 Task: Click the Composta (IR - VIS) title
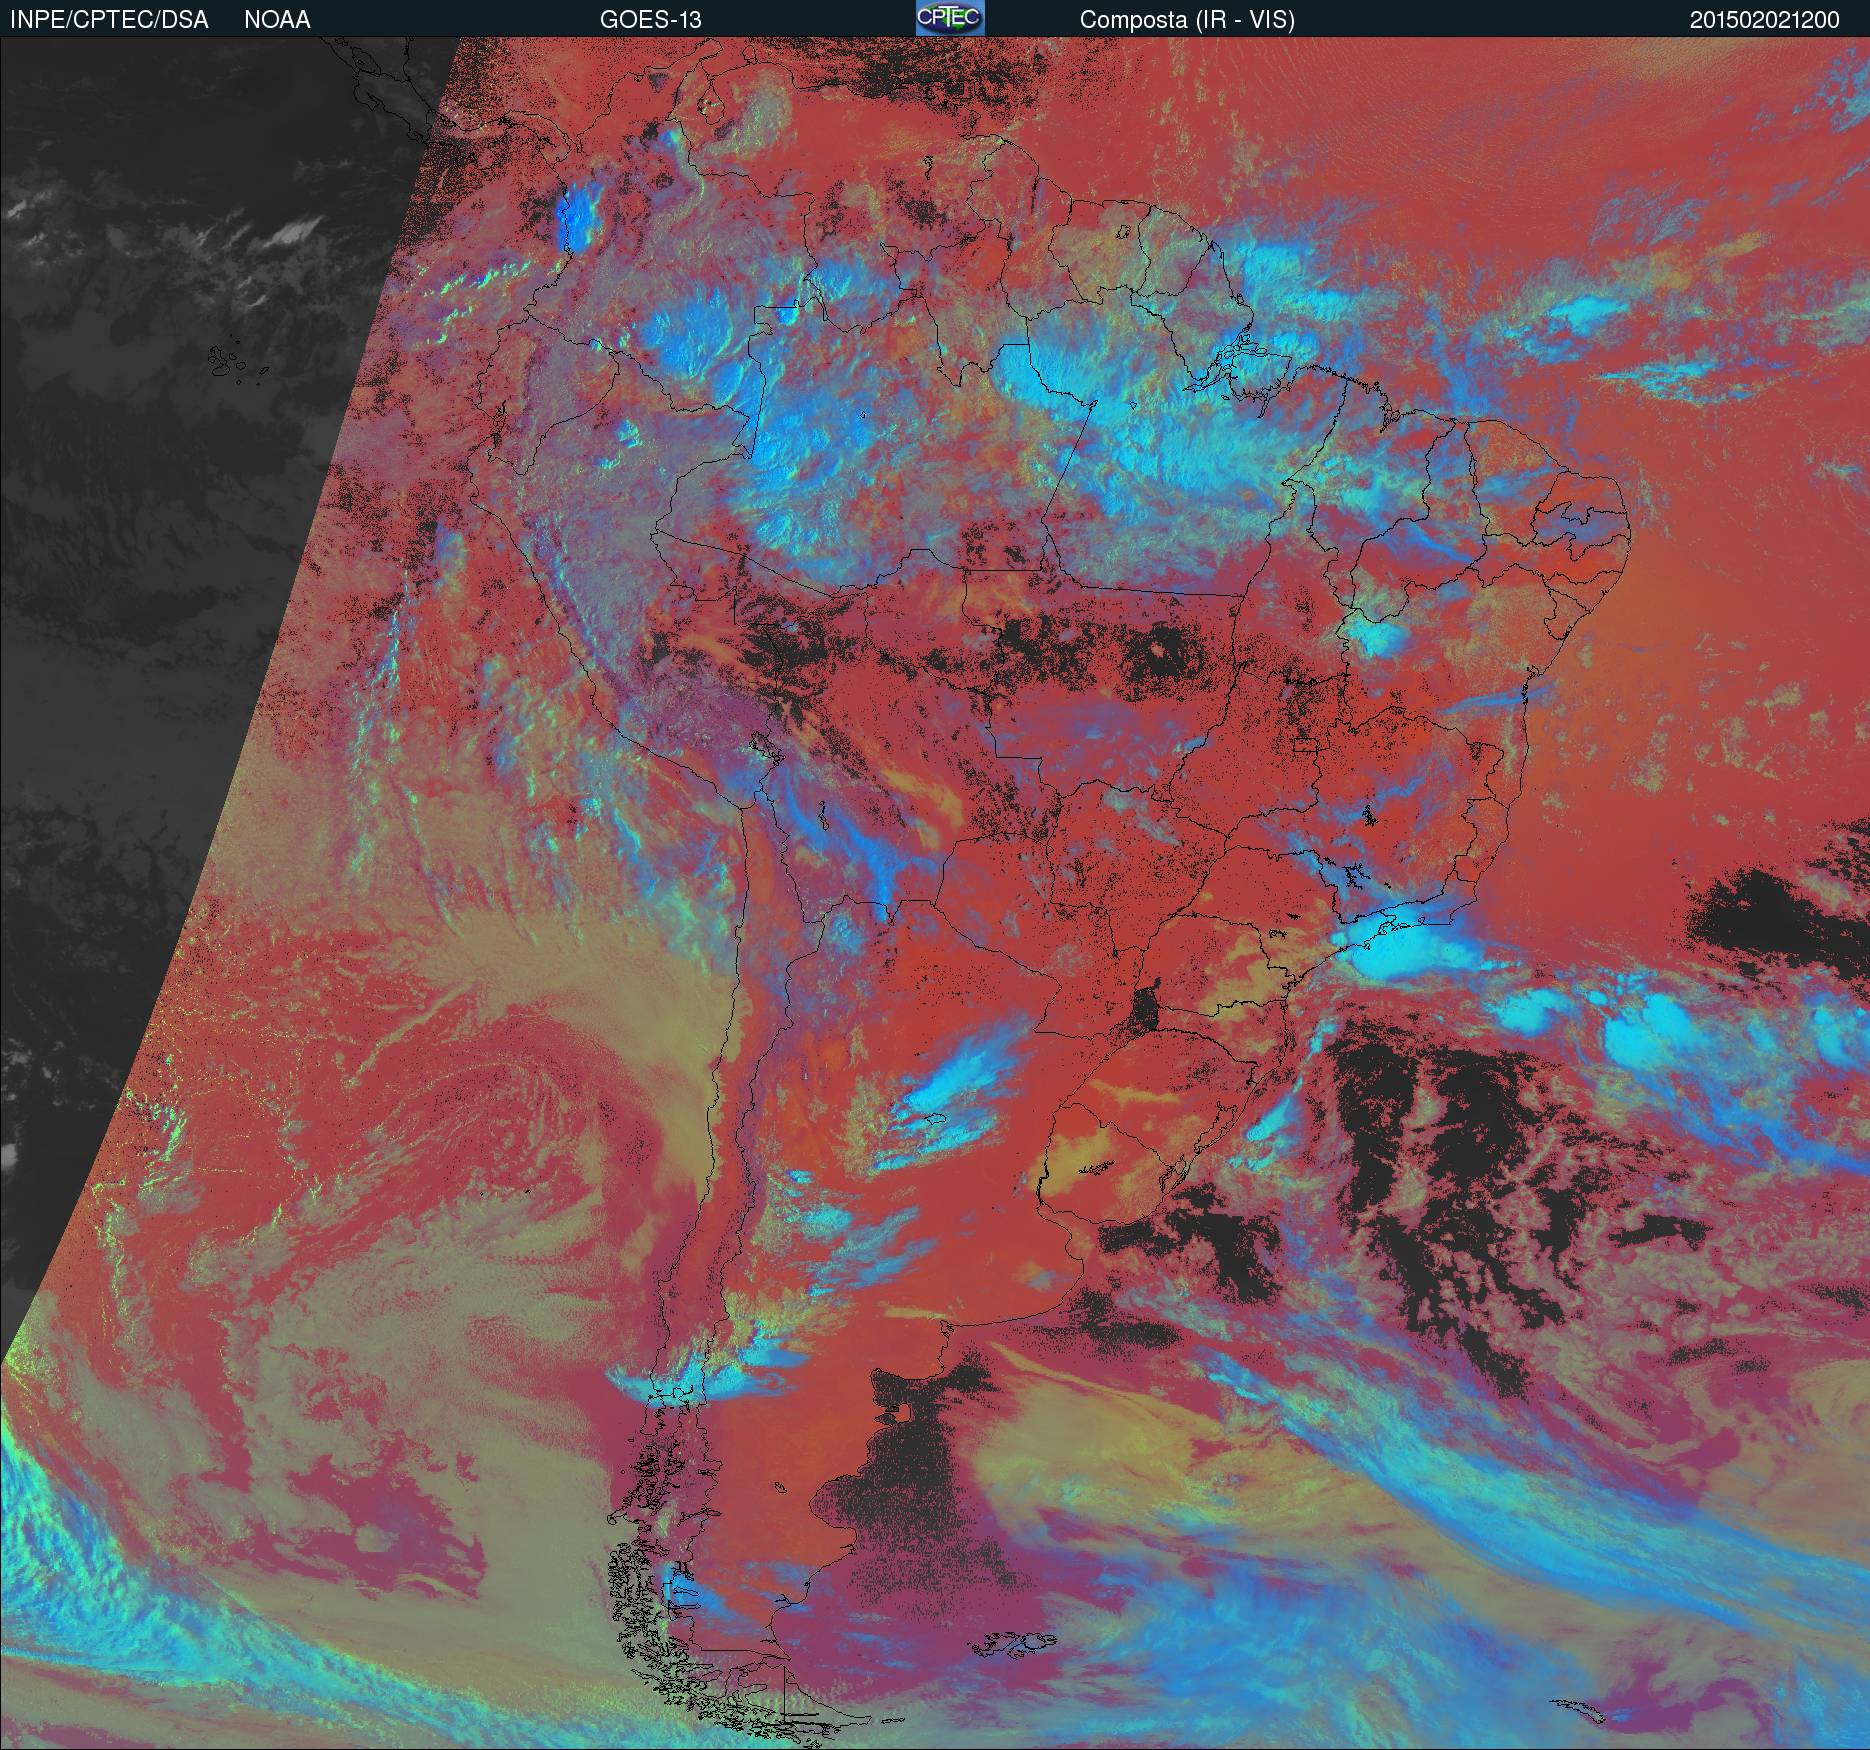coord(1187,20)
